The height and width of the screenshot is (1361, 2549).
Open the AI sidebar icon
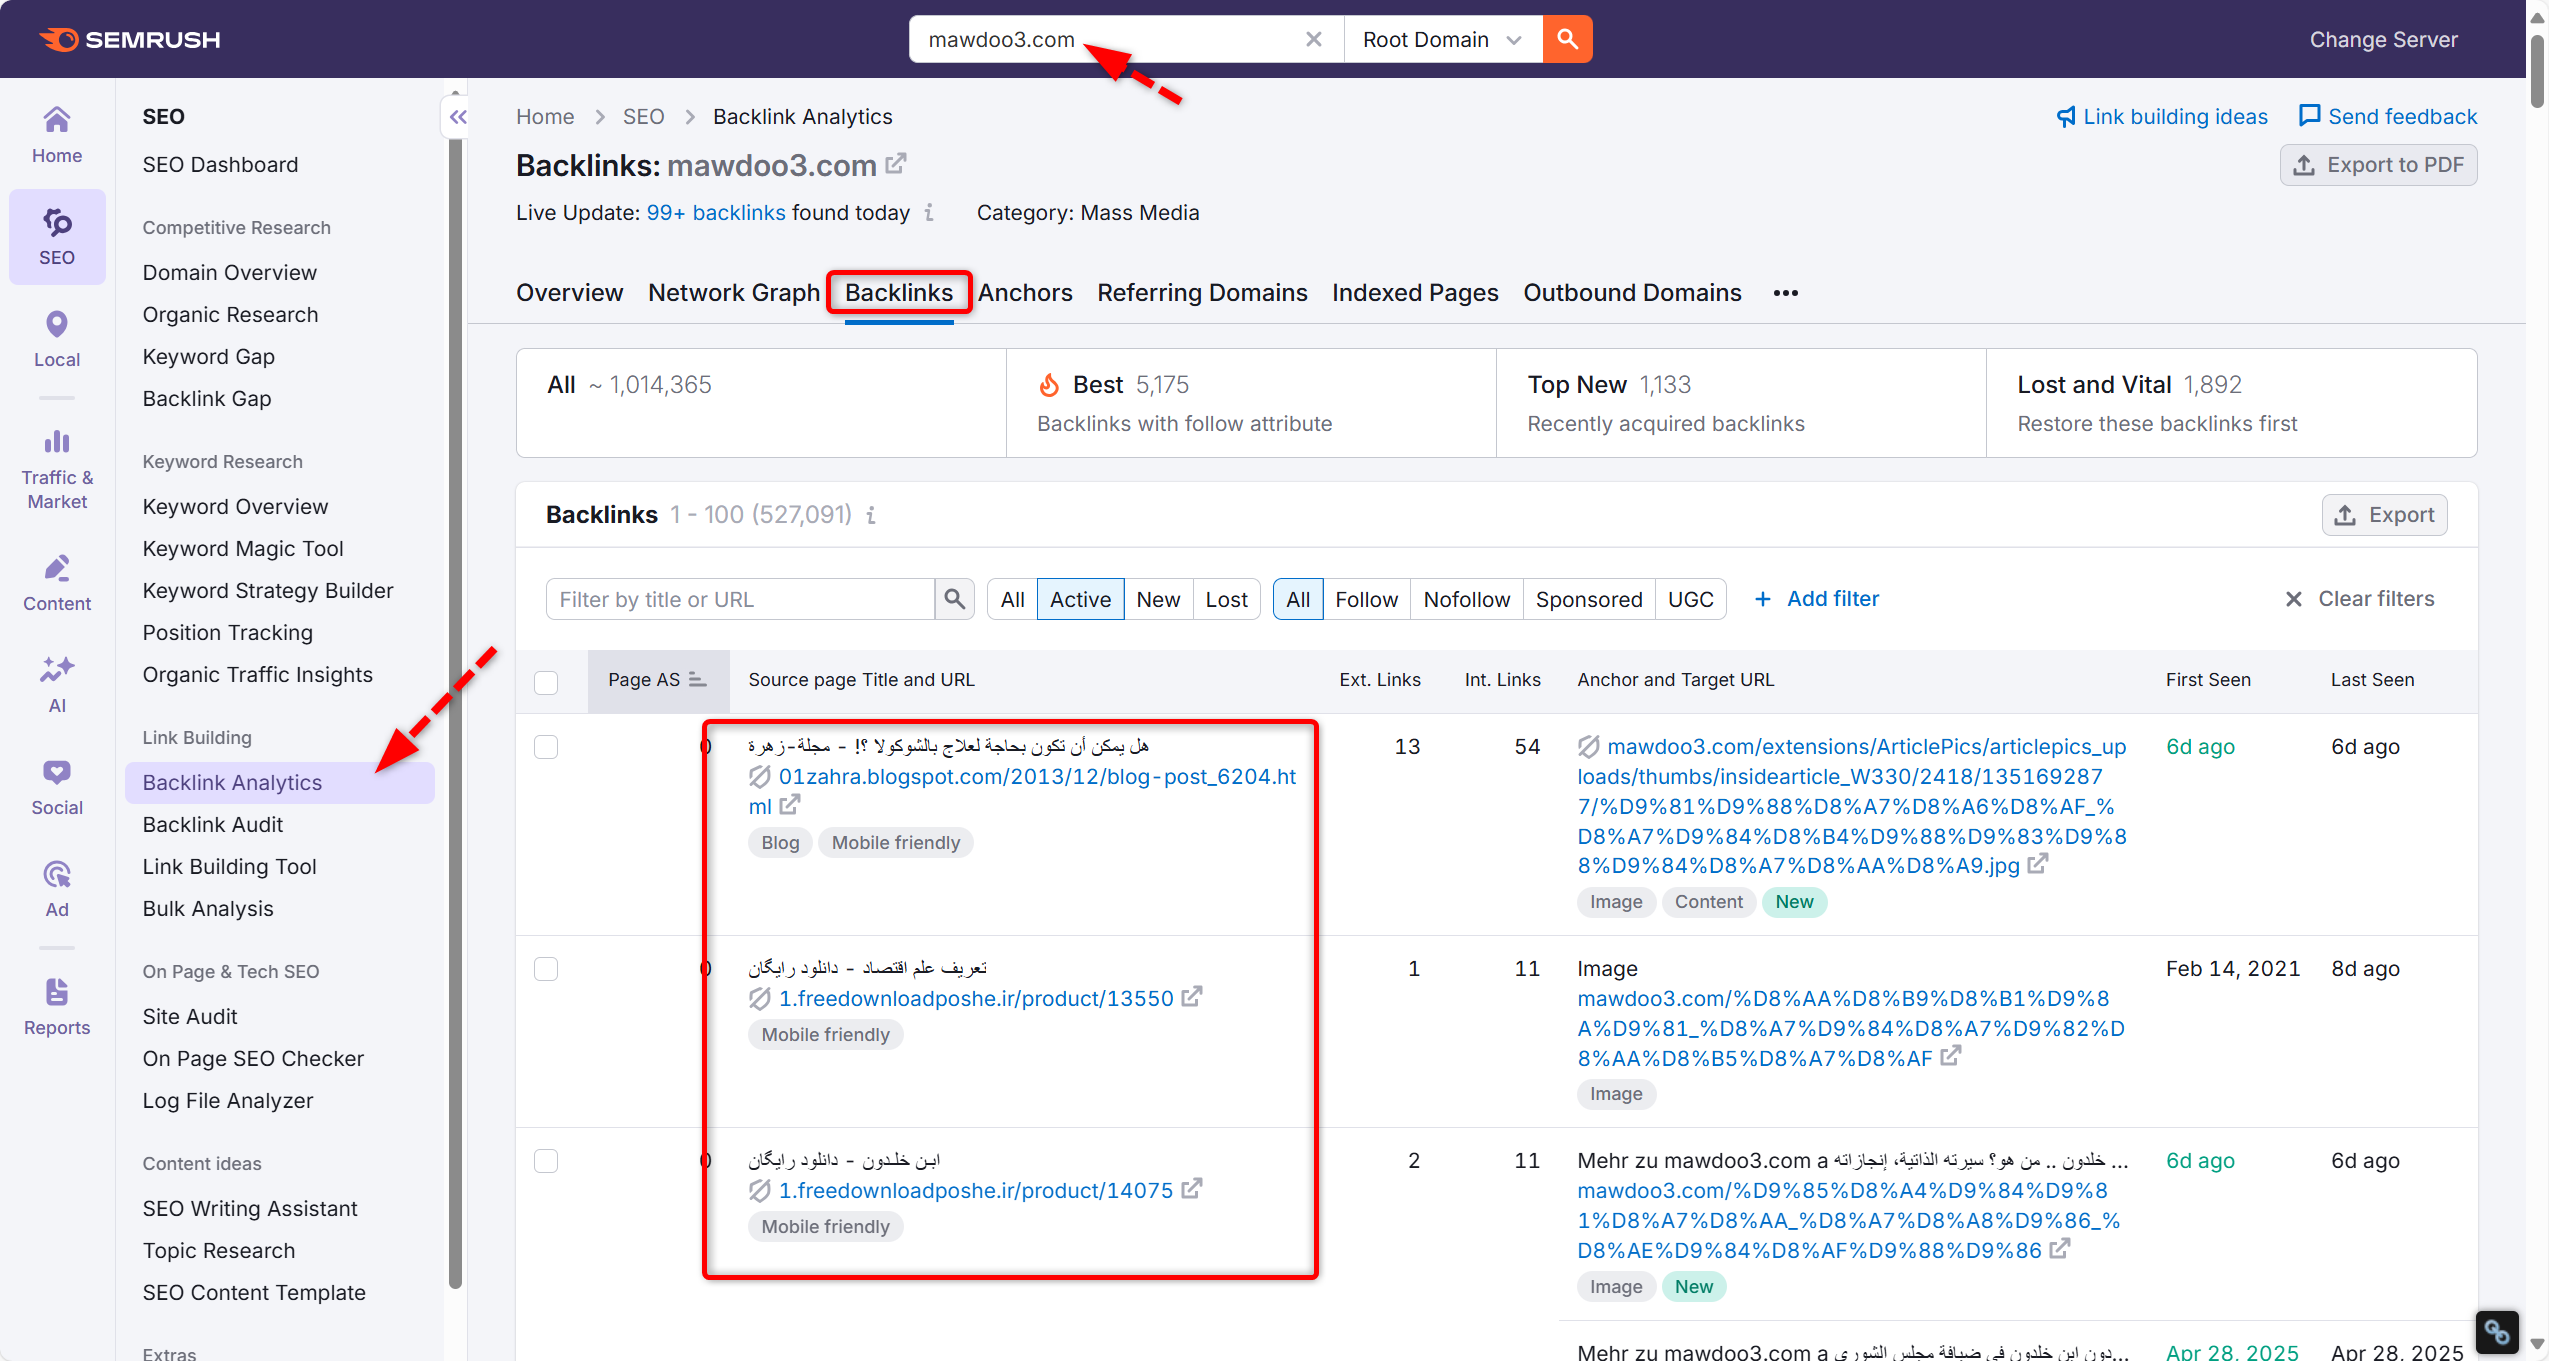pos(57,683)
